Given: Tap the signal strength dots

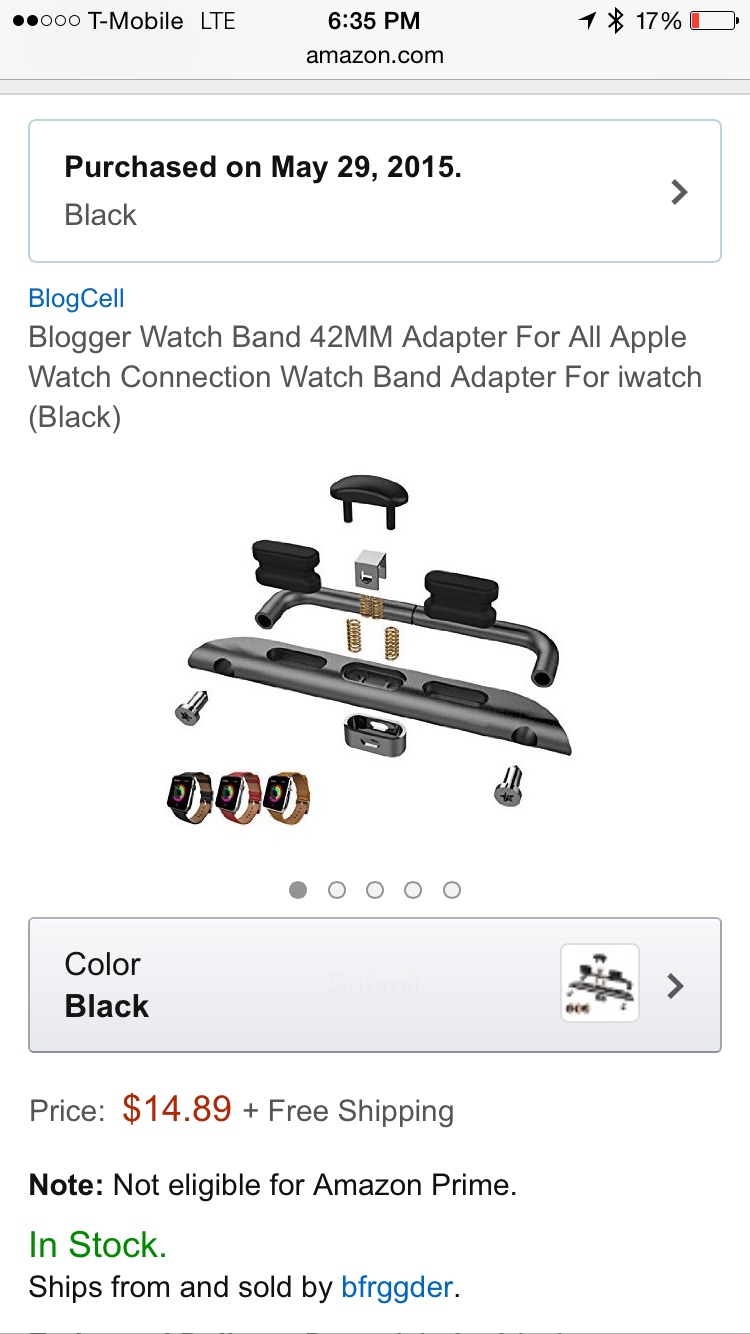Looking at the screenshot, I should point(46,21).
